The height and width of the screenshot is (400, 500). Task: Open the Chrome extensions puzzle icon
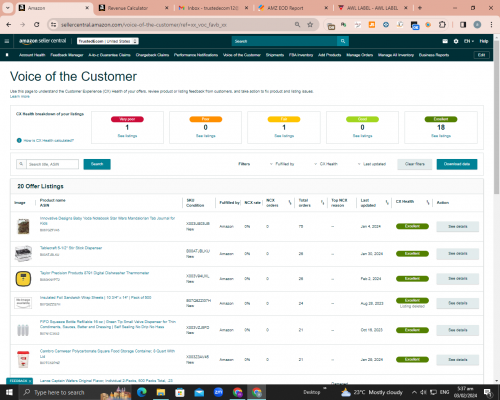click(x=442, y=24)
